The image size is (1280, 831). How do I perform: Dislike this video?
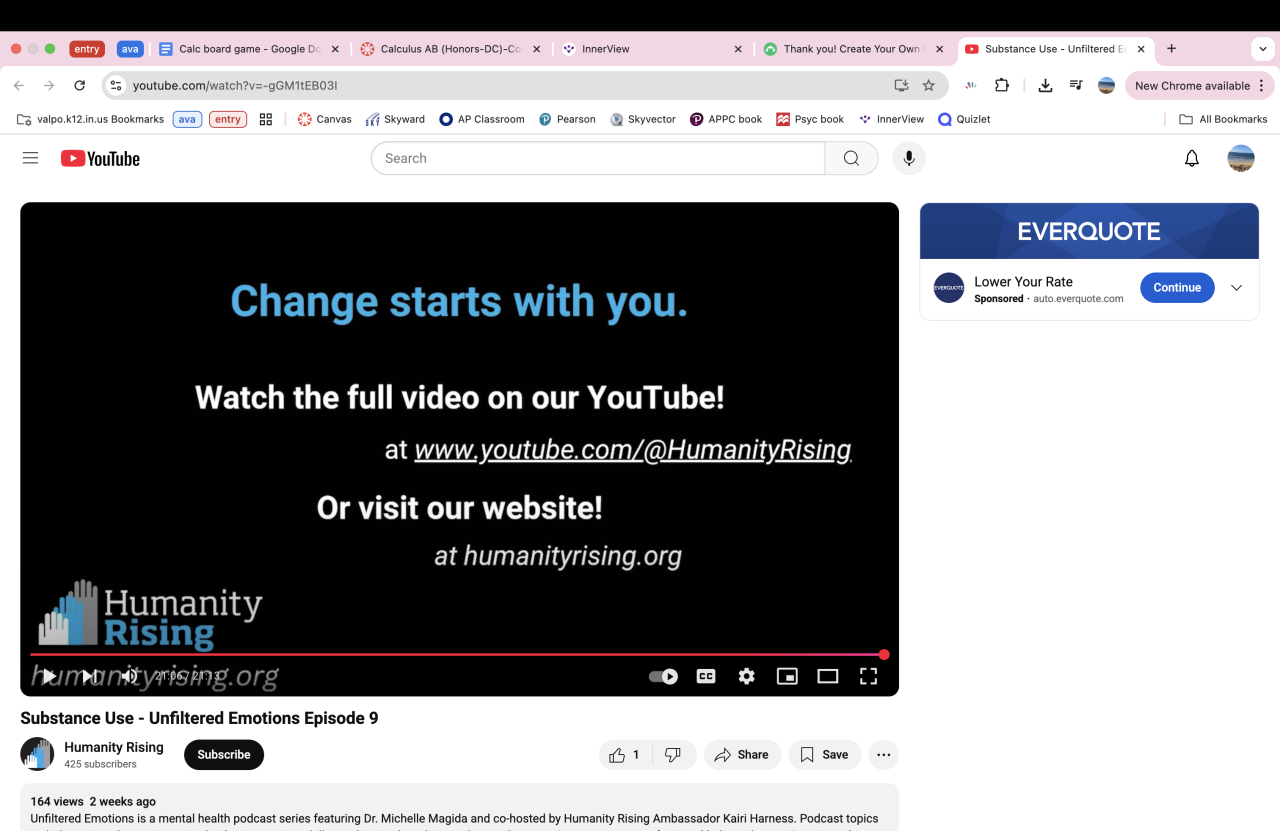[x=673, y=755]
